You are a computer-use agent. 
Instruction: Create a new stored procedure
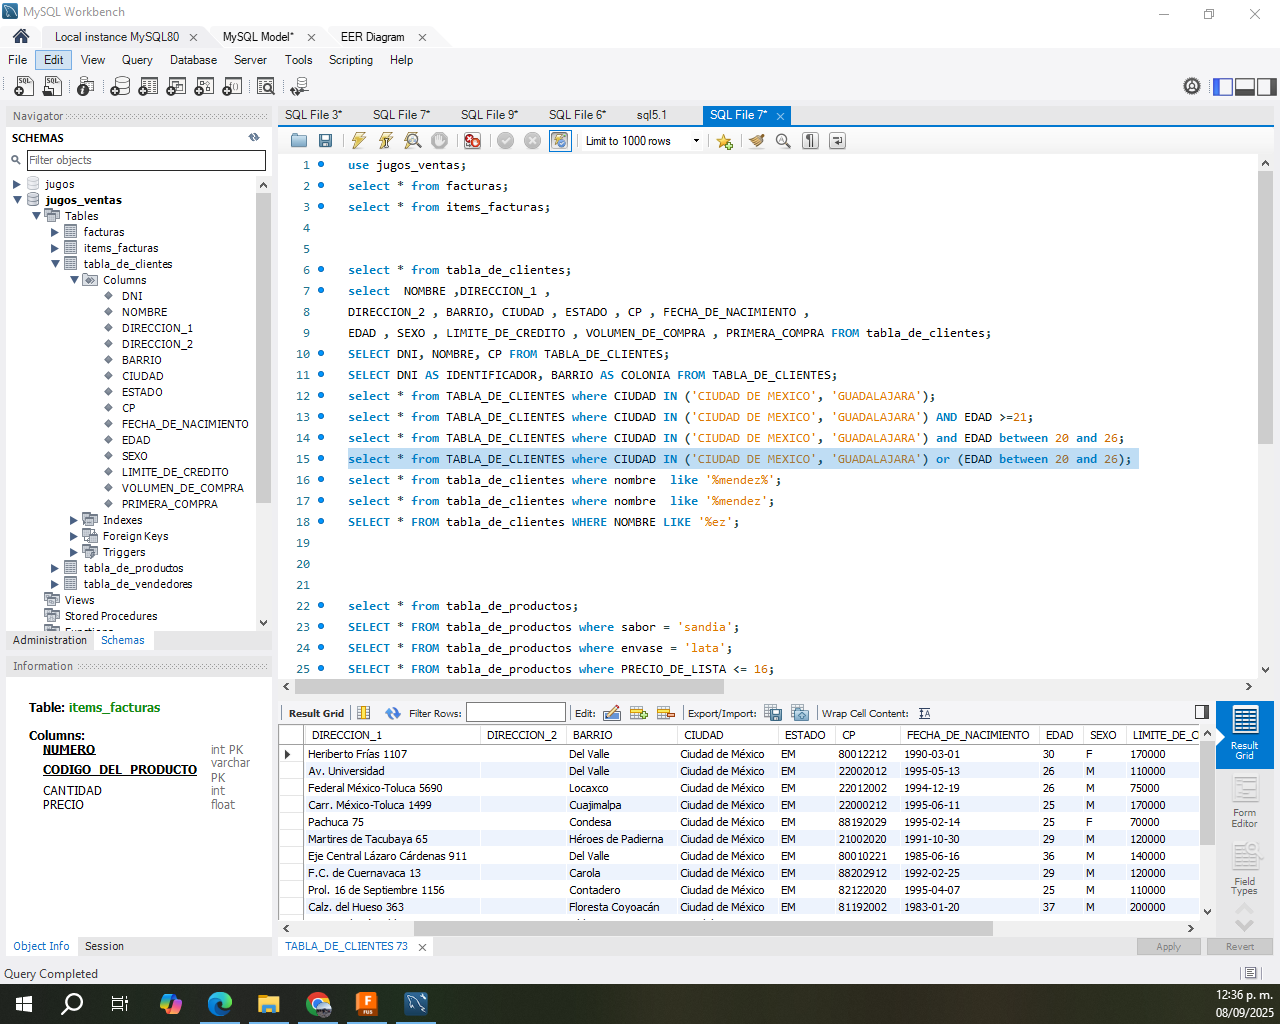tap(204, 87)
